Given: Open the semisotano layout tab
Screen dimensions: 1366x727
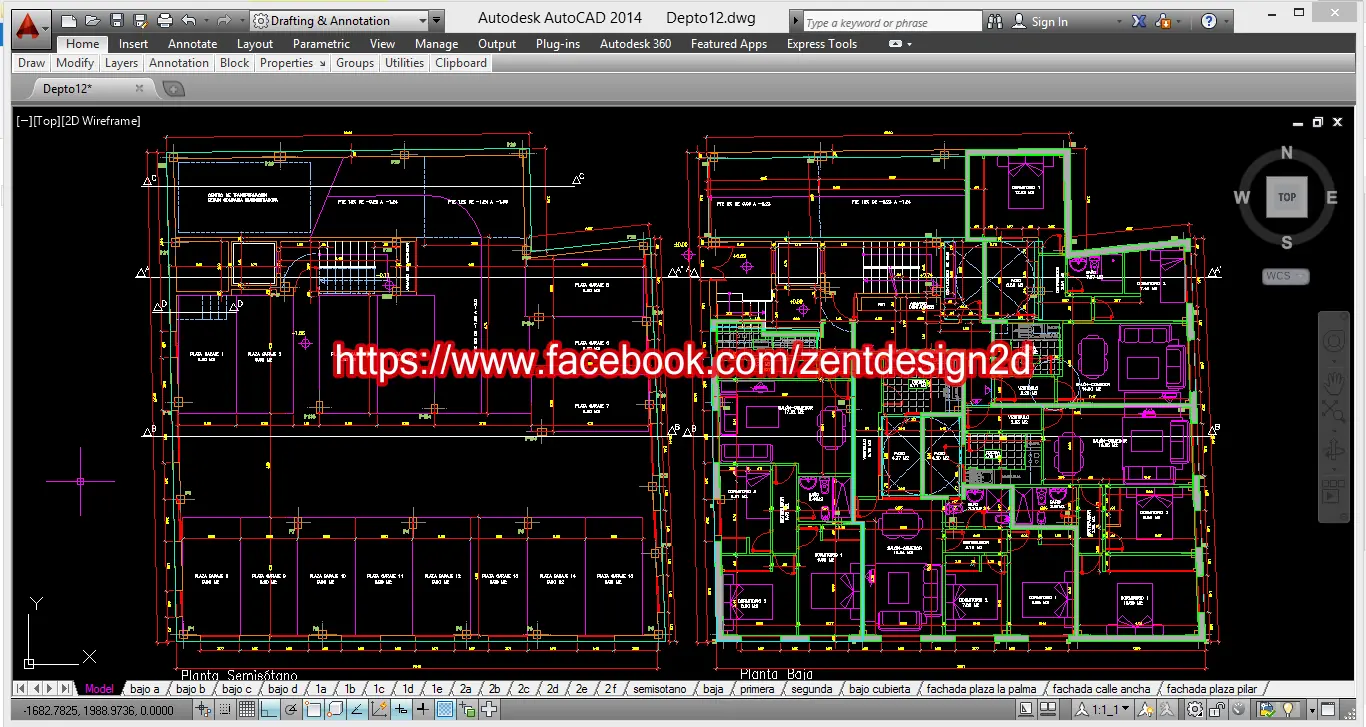Looking at the screenshot, I should point(659,689).
